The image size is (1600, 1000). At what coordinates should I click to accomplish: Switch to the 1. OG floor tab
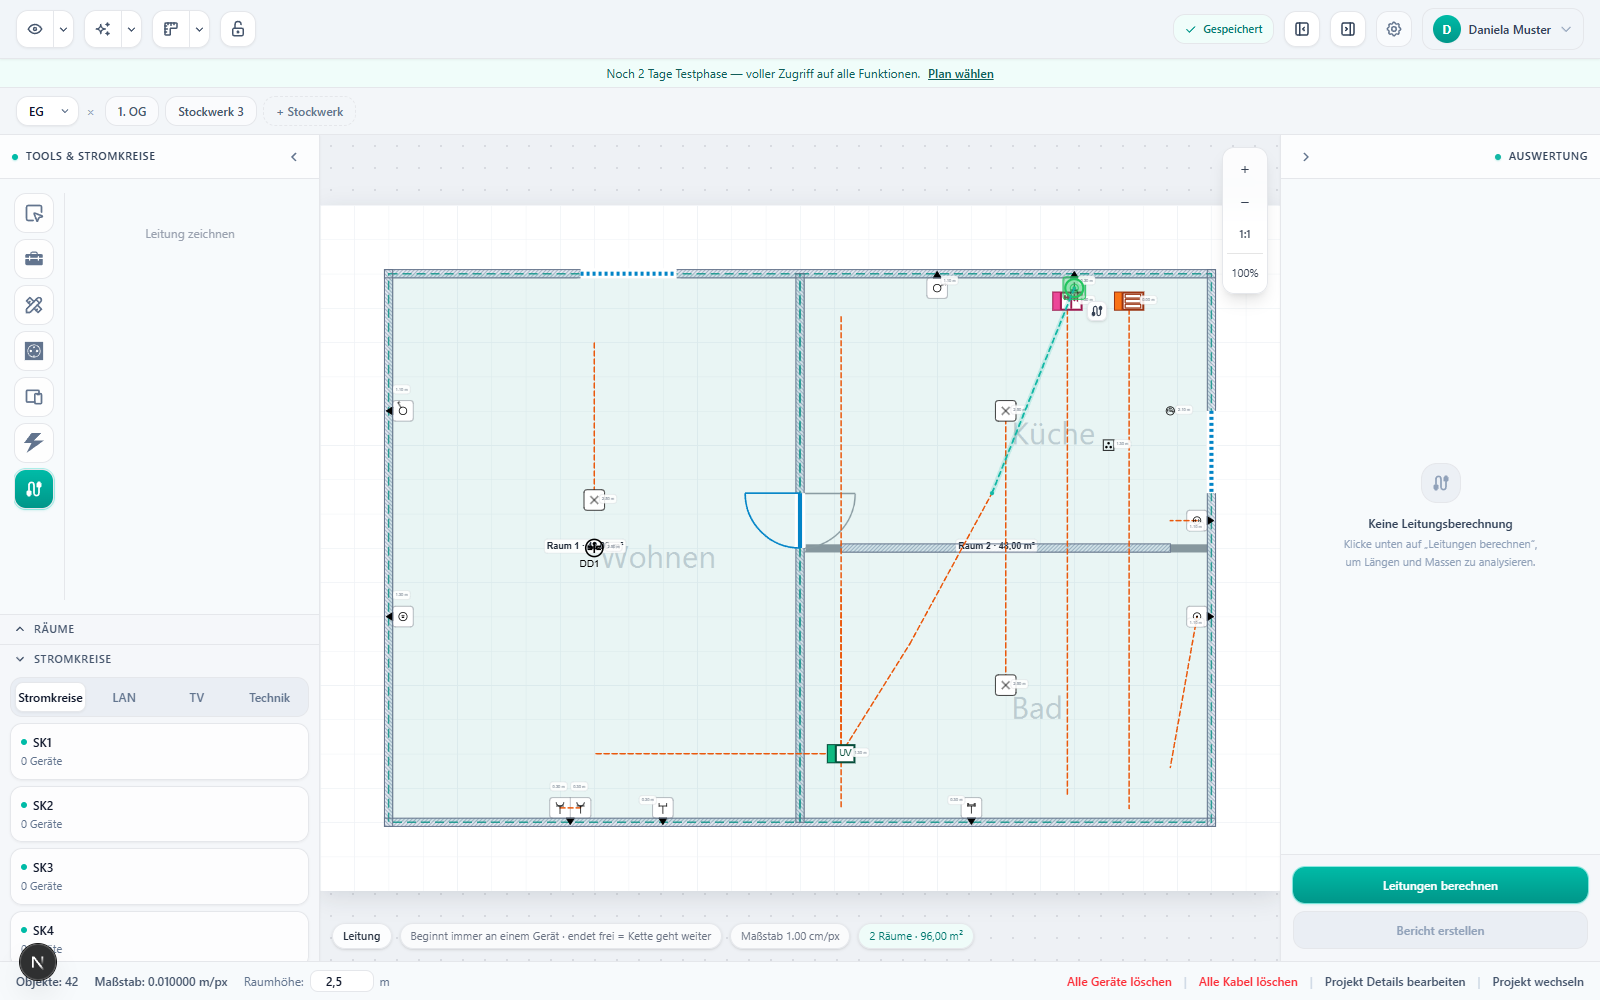click(x=132, y=111)
